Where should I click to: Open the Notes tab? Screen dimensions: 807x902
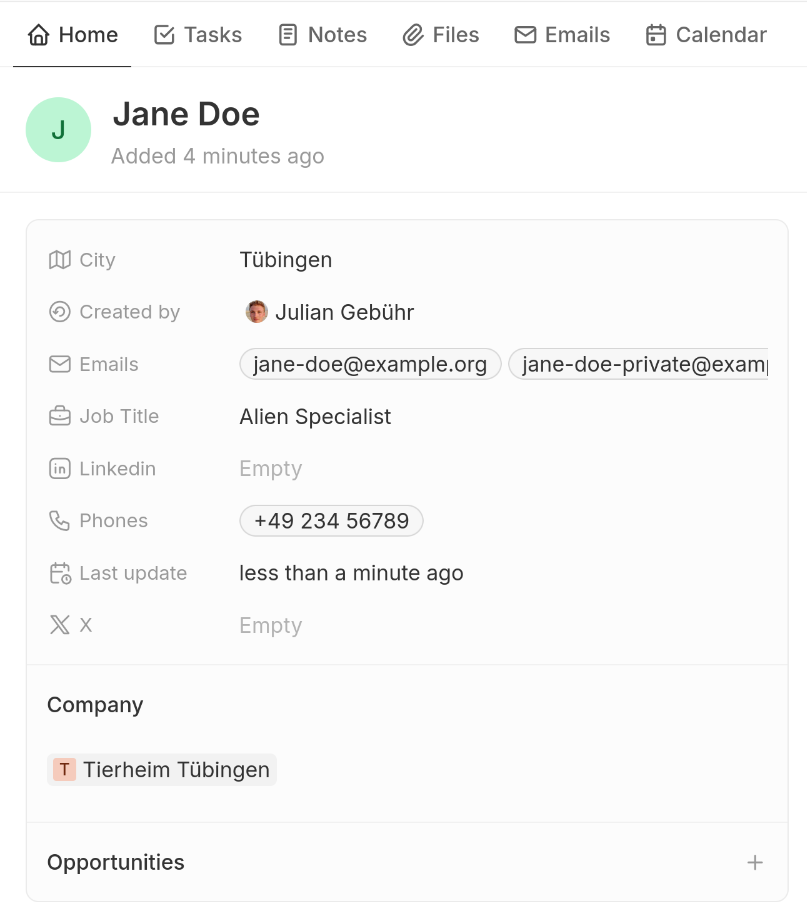[x=322, y=35]
